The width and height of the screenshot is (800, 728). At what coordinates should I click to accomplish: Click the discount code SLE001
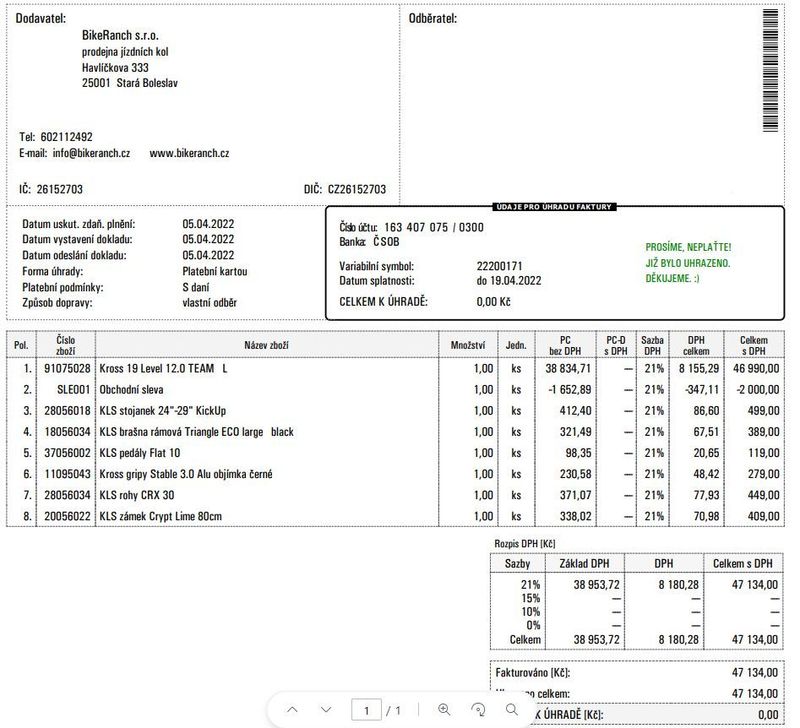pyautogui.click(x=73, y=390)
